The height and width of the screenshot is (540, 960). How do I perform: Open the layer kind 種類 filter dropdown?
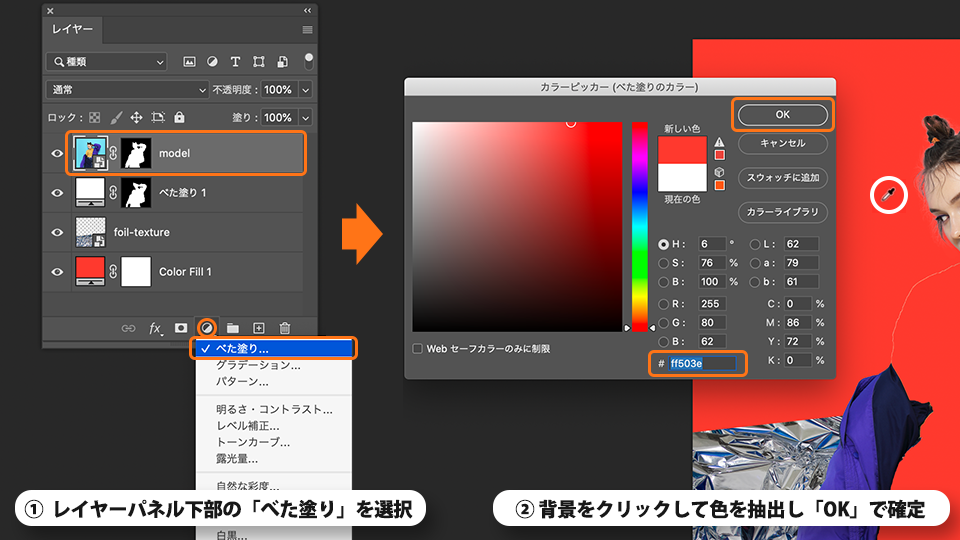point(107,62)
